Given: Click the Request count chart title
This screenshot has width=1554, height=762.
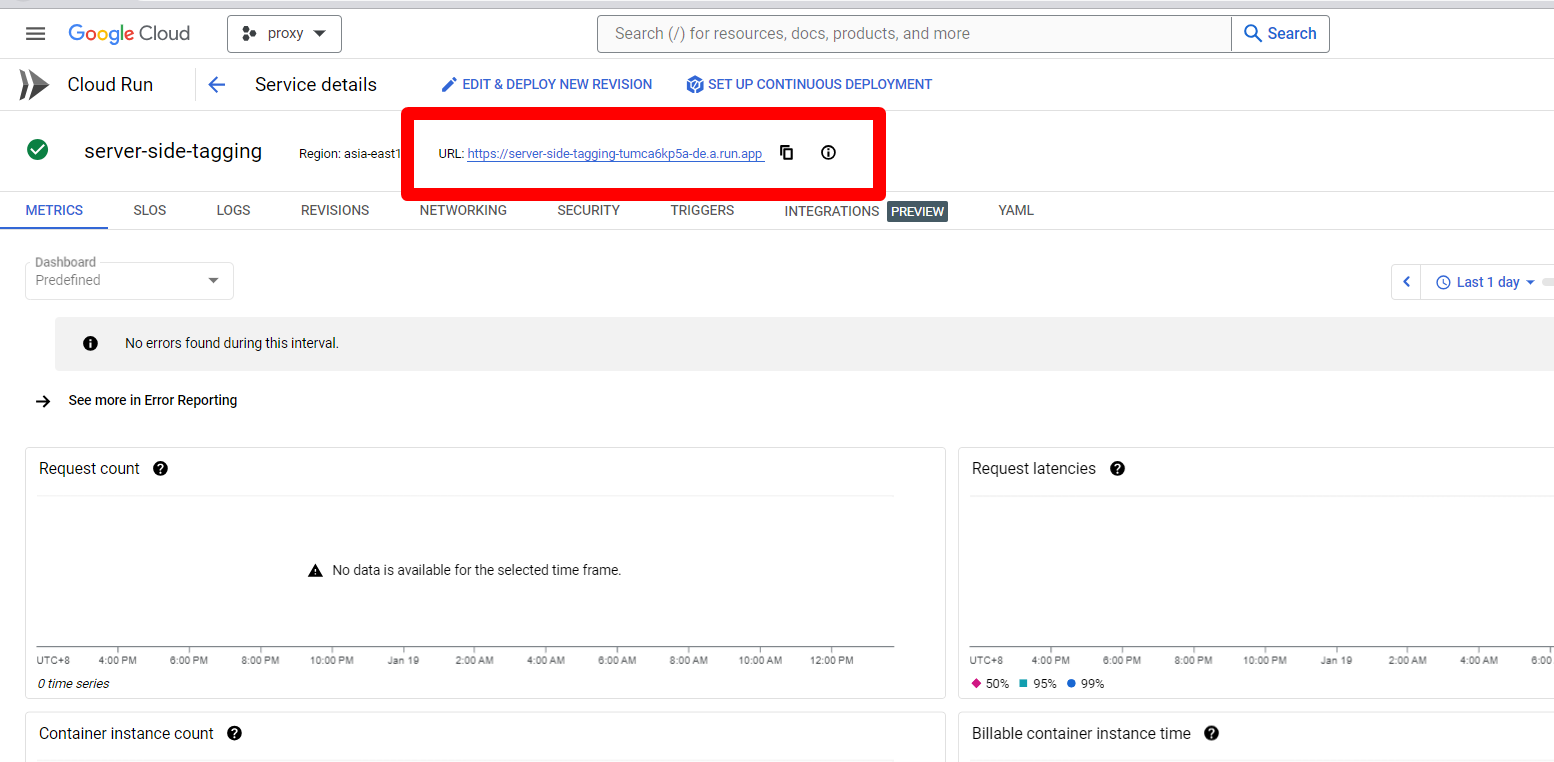Looking at the screenshot, I should 89,468.
